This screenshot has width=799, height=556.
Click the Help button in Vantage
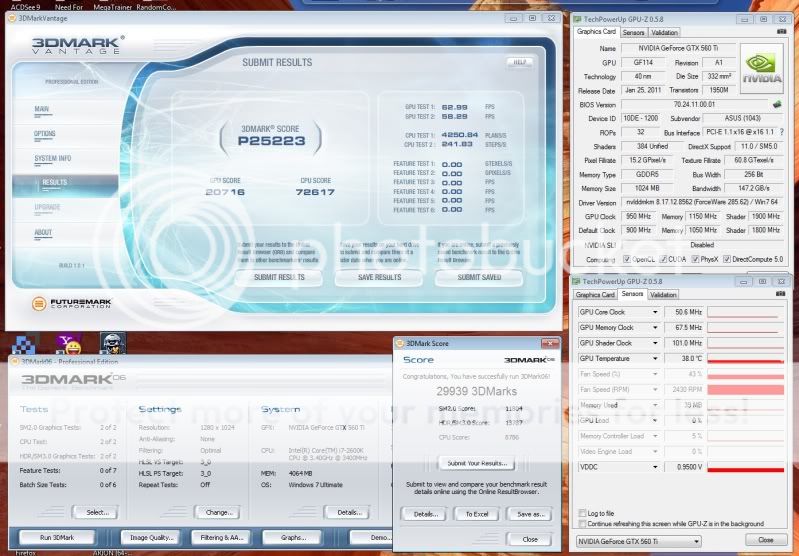coord(519,62)
